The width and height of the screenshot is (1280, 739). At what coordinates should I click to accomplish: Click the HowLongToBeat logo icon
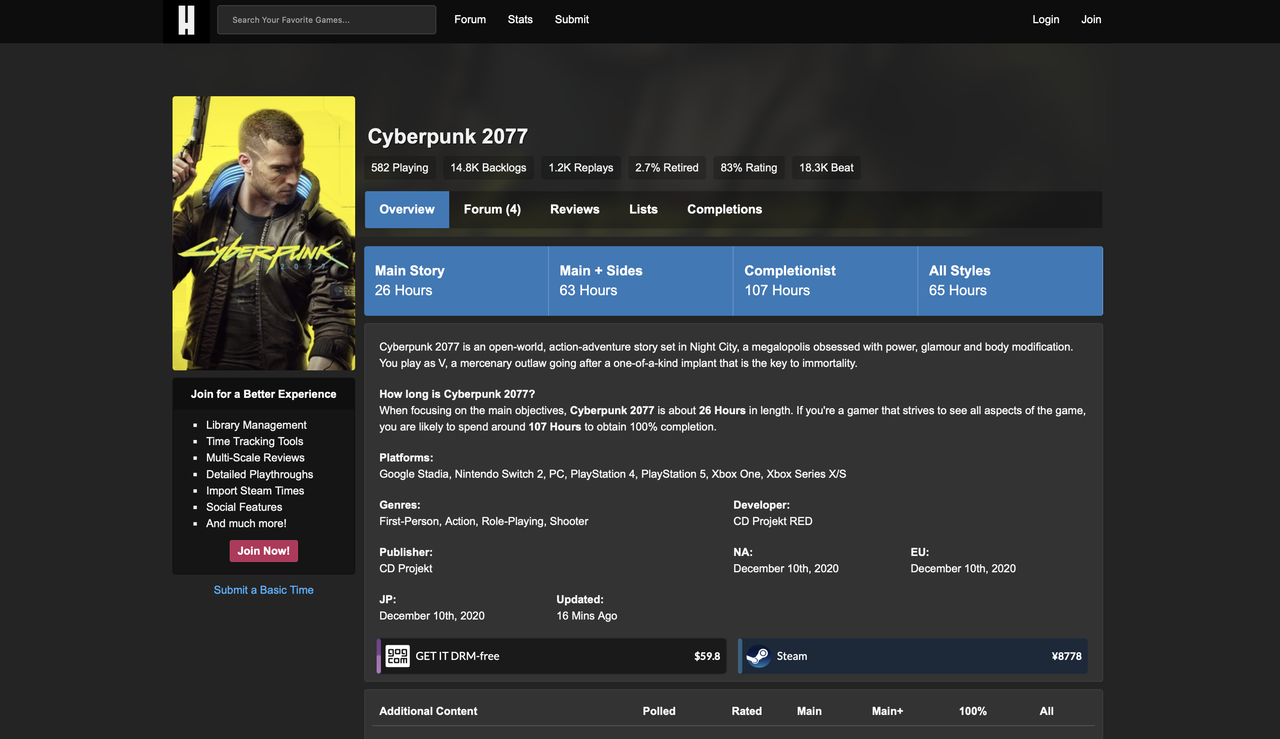[186, 20]
